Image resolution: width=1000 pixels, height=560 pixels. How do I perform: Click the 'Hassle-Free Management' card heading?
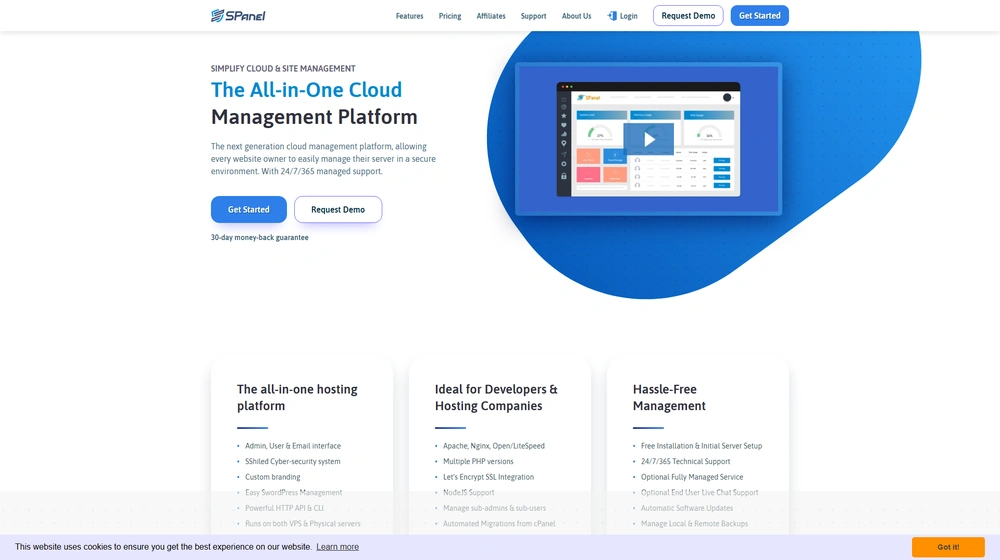[x=669, y=397]
